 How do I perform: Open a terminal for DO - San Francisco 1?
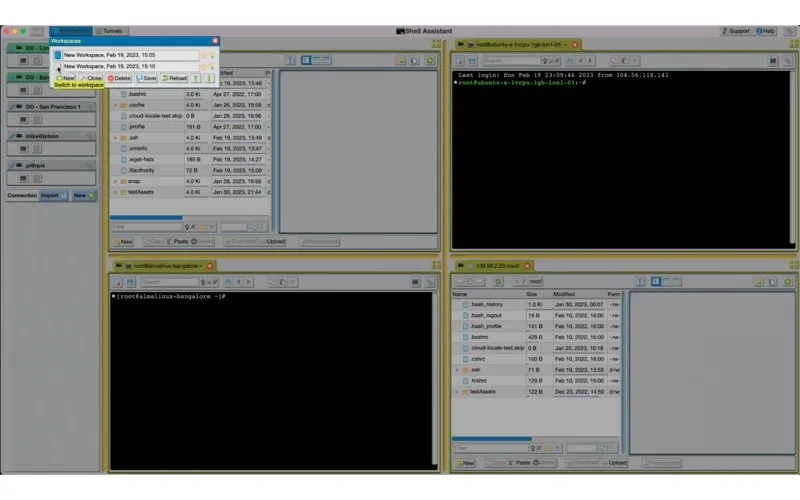[23, 119]
